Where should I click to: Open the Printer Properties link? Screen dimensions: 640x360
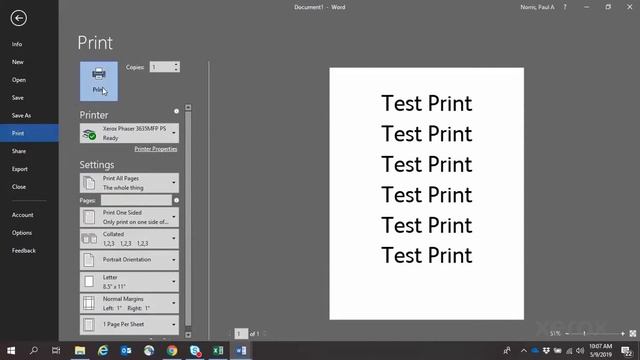(x=156, y=149)
